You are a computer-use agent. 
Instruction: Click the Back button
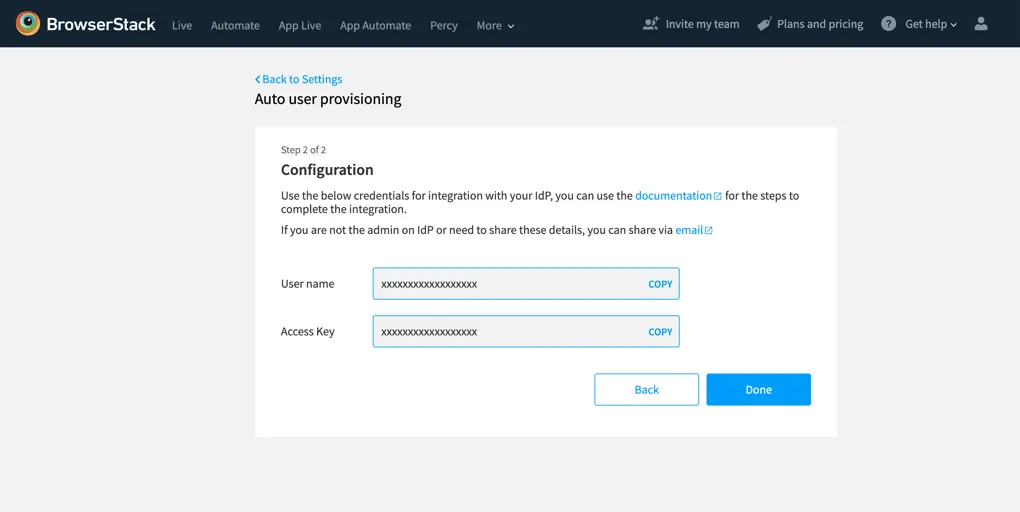[646, 390]
